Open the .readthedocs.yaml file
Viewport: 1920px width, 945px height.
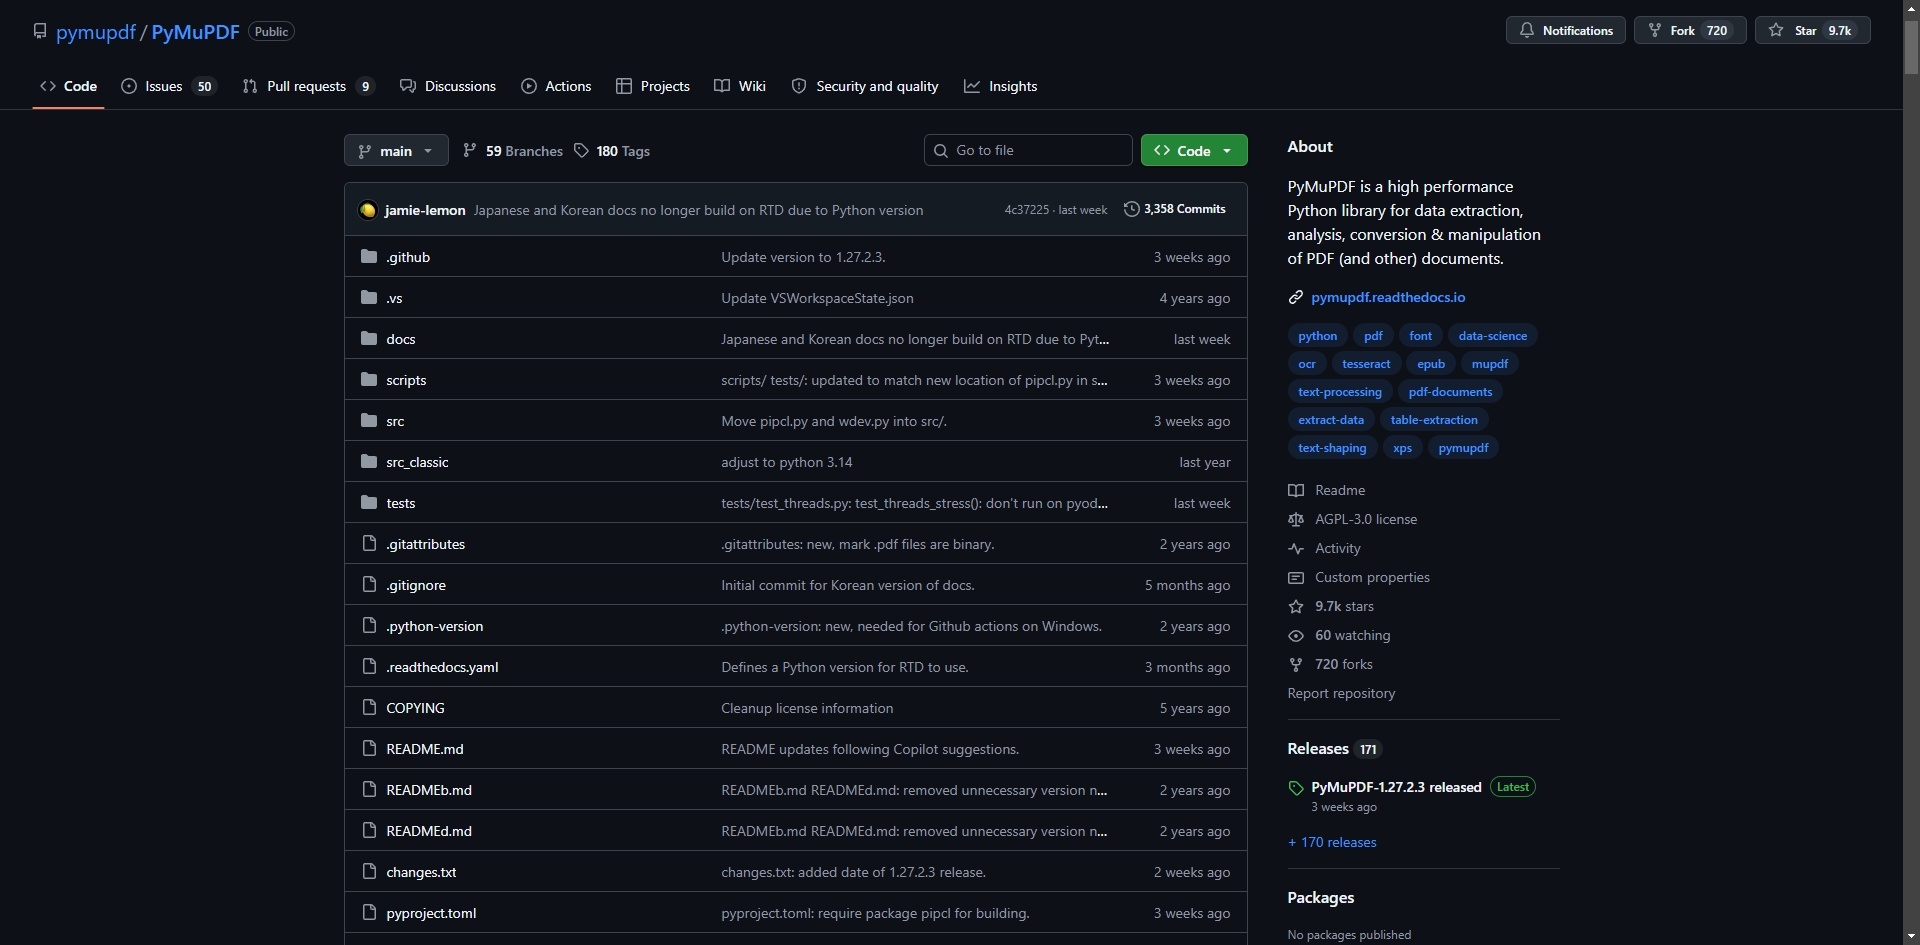coord(442,667)
